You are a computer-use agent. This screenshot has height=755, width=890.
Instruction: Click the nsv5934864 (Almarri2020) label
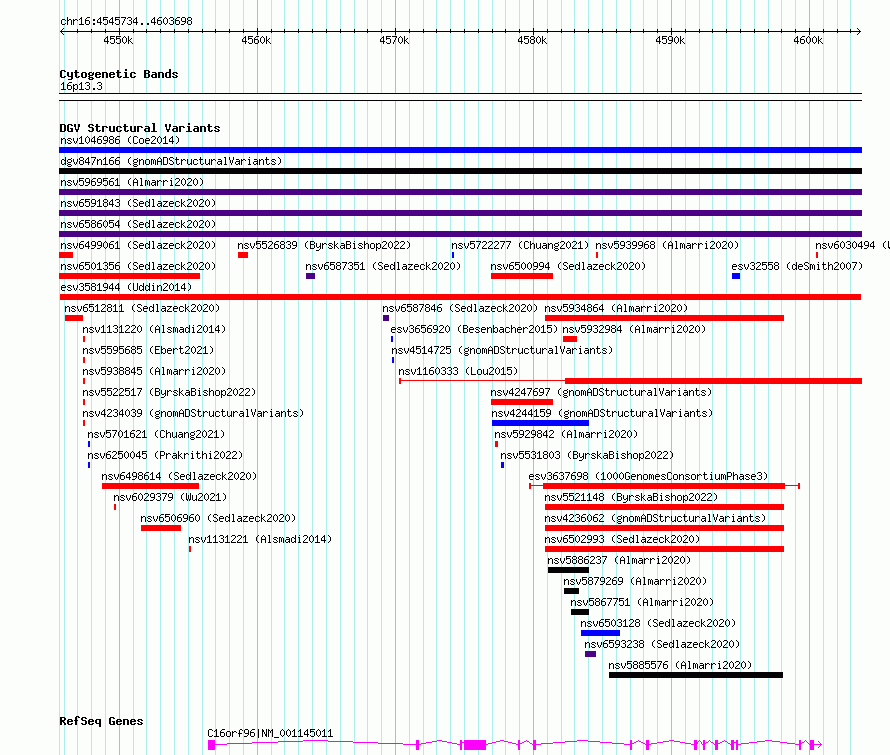pyautogui.click(x=616, y=308)
